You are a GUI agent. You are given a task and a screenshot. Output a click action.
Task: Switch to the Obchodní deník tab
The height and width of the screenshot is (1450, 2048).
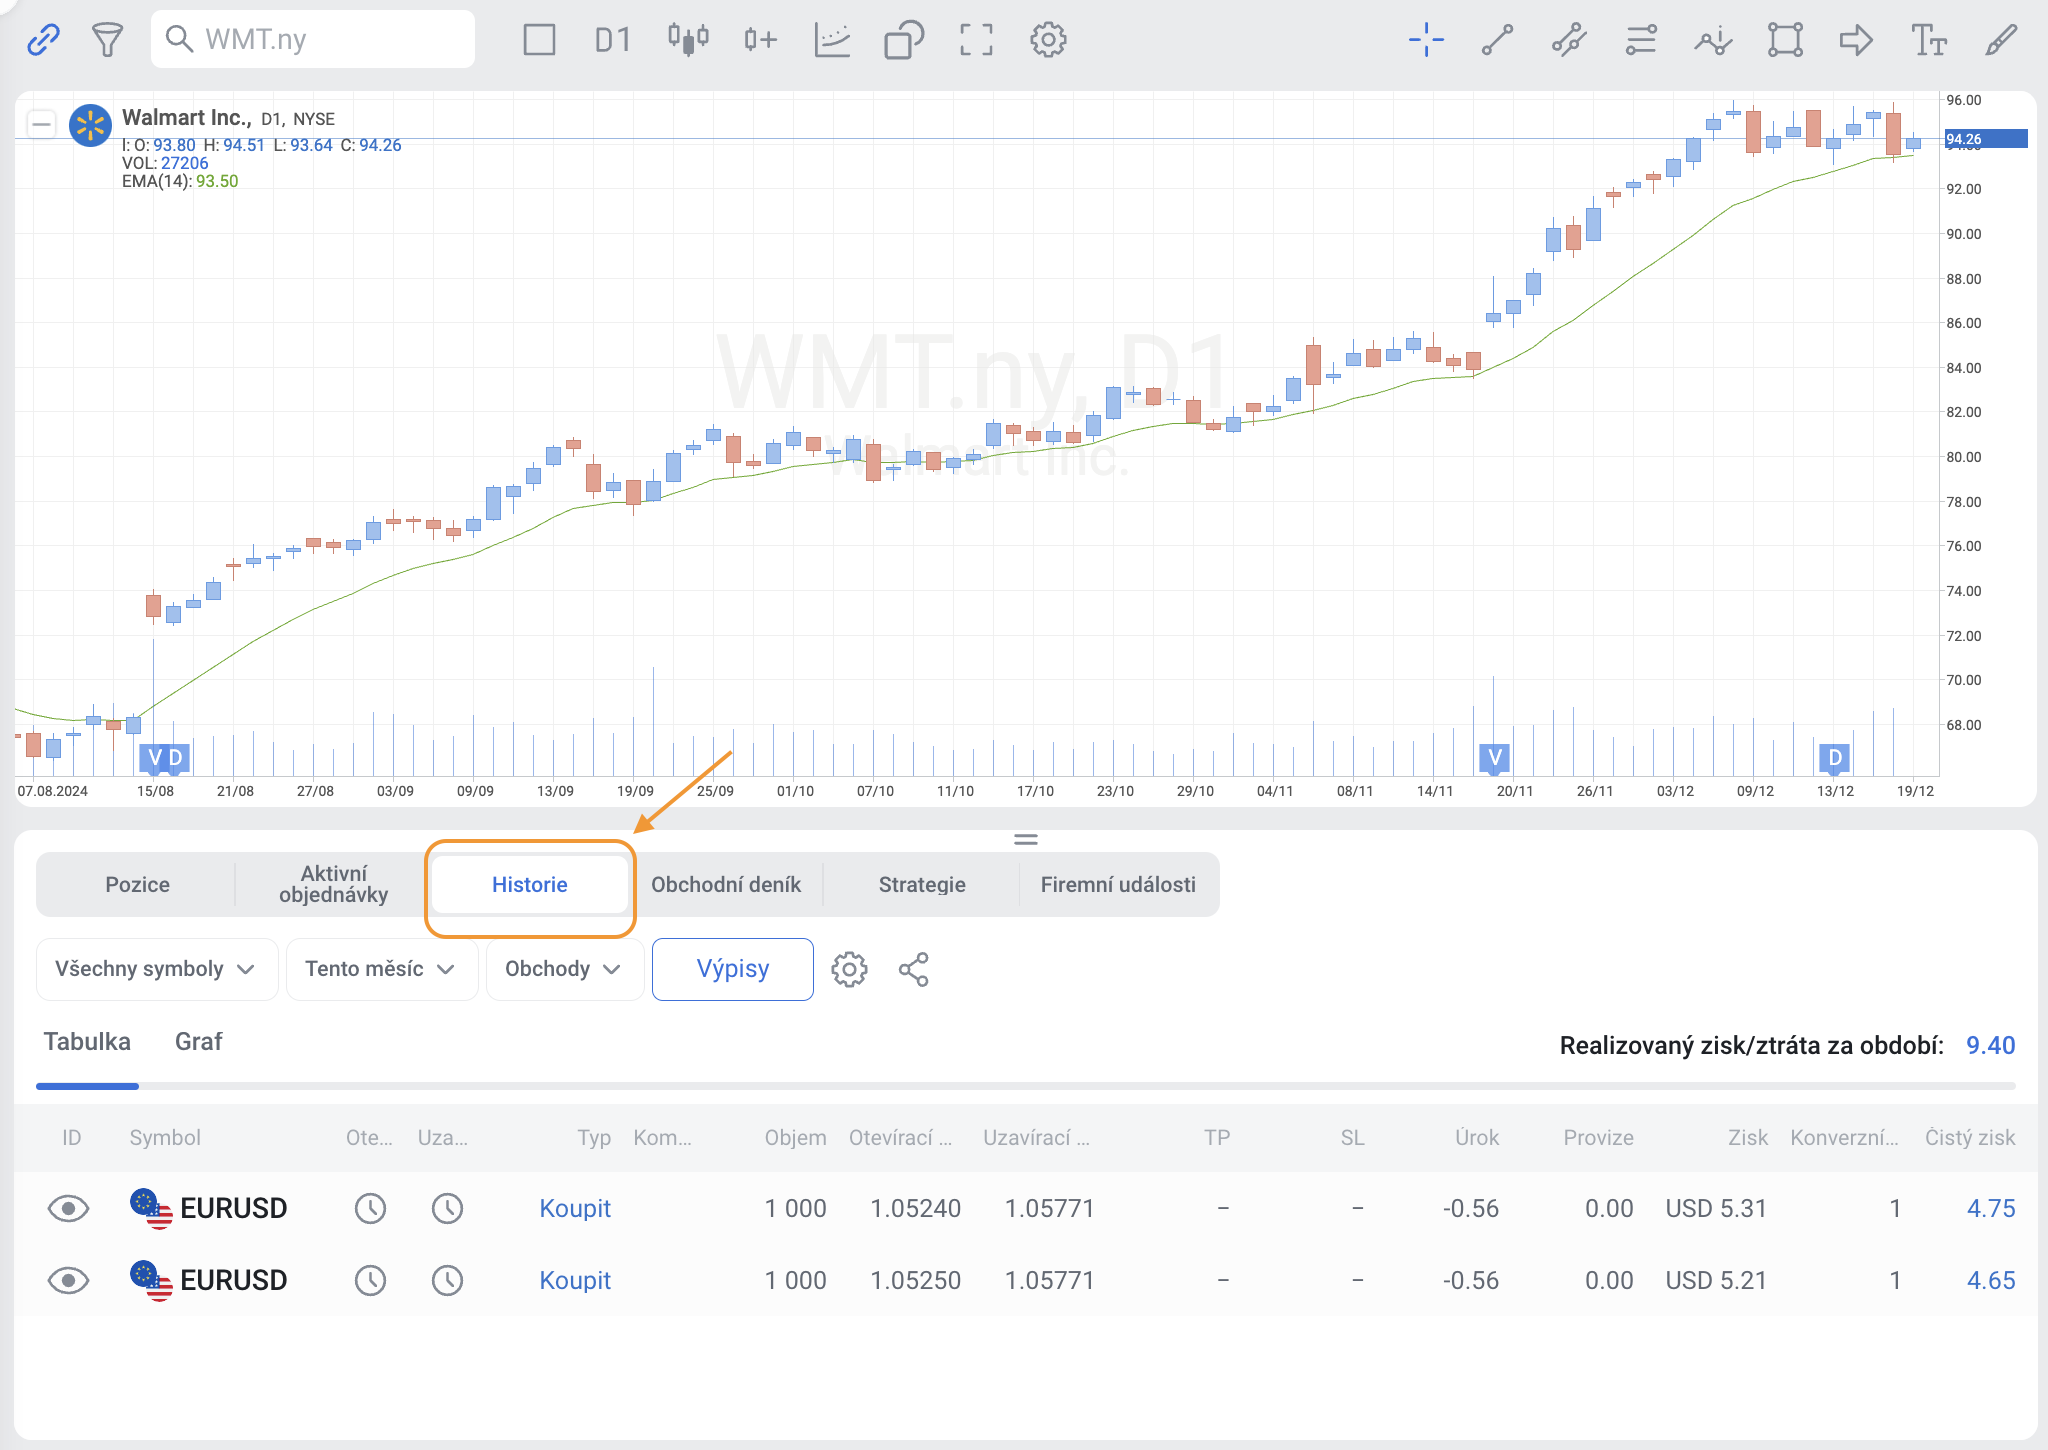coord(726,884)
